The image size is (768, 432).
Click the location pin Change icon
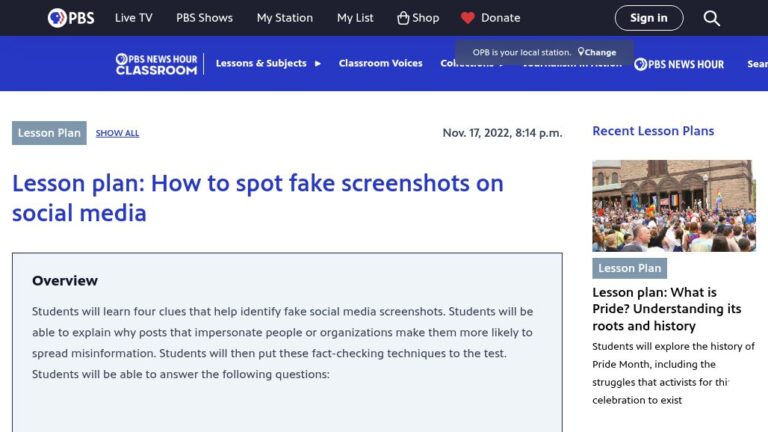(x=581, y=51)
